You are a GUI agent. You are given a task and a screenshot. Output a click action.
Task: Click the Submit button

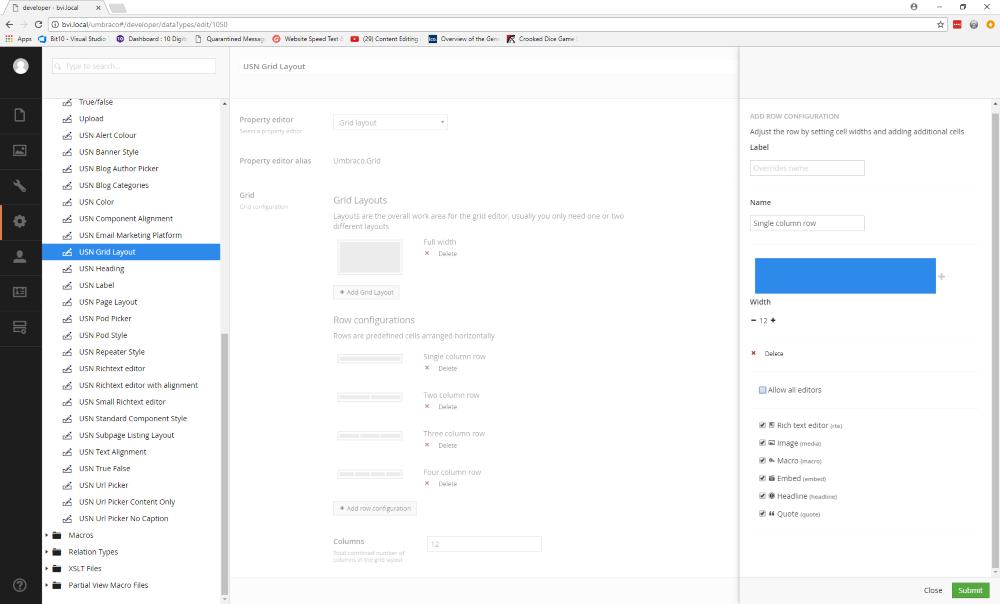click(970, 591)
